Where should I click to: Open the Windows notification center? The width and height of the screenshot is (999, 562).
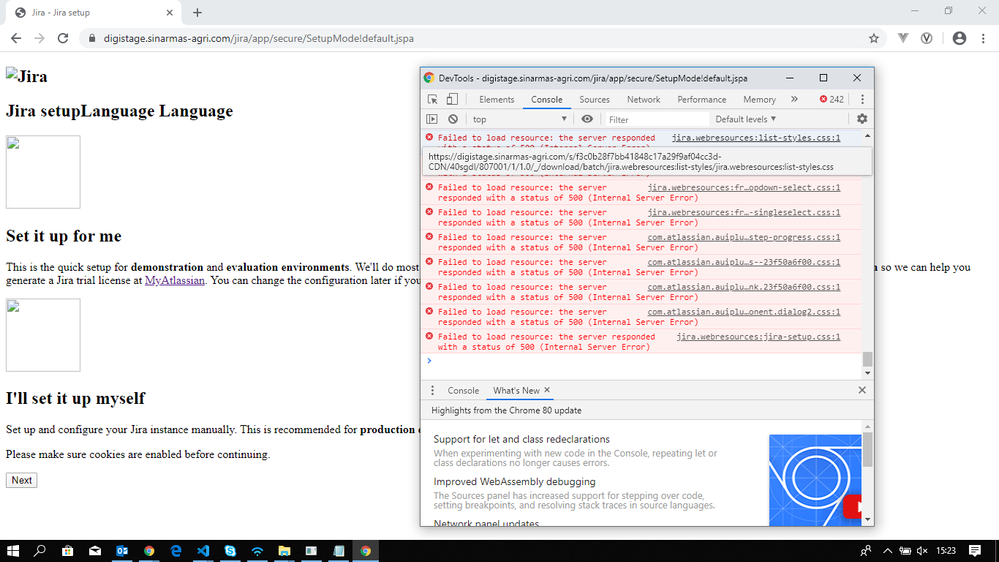tap(975, 551)
